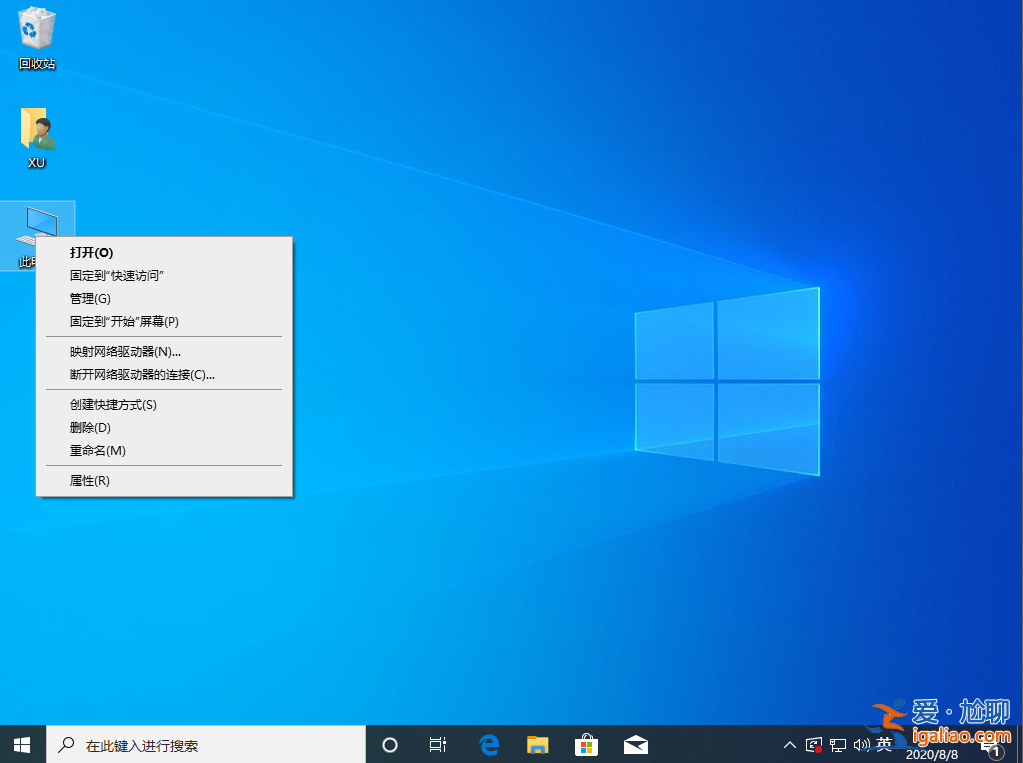Open File Explorer from the taskbar
Image resolution: width=1023 pixels, height=763 pixels.
click(537, 744)
